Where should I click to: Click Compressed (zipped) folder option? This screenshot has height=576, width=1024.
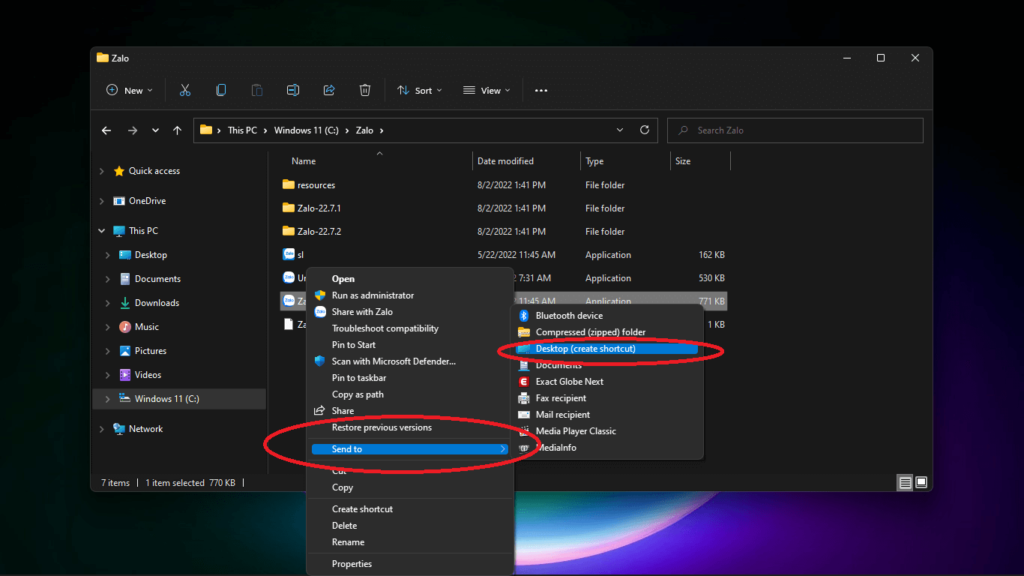590,332
